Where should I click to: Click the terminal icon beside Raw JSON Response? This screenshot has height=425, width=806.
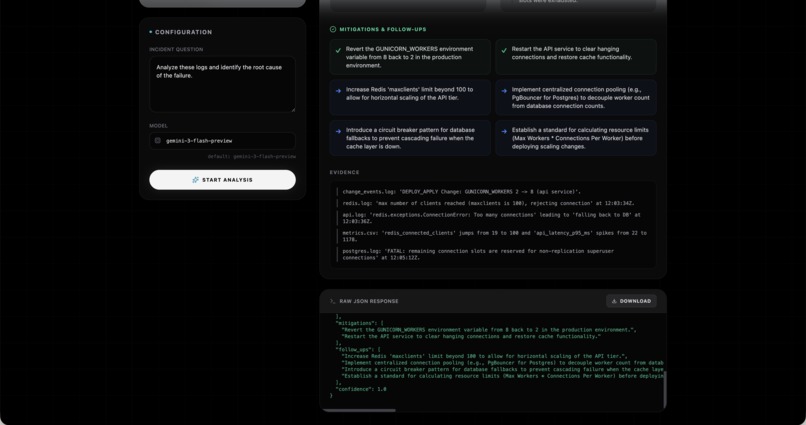333,301
